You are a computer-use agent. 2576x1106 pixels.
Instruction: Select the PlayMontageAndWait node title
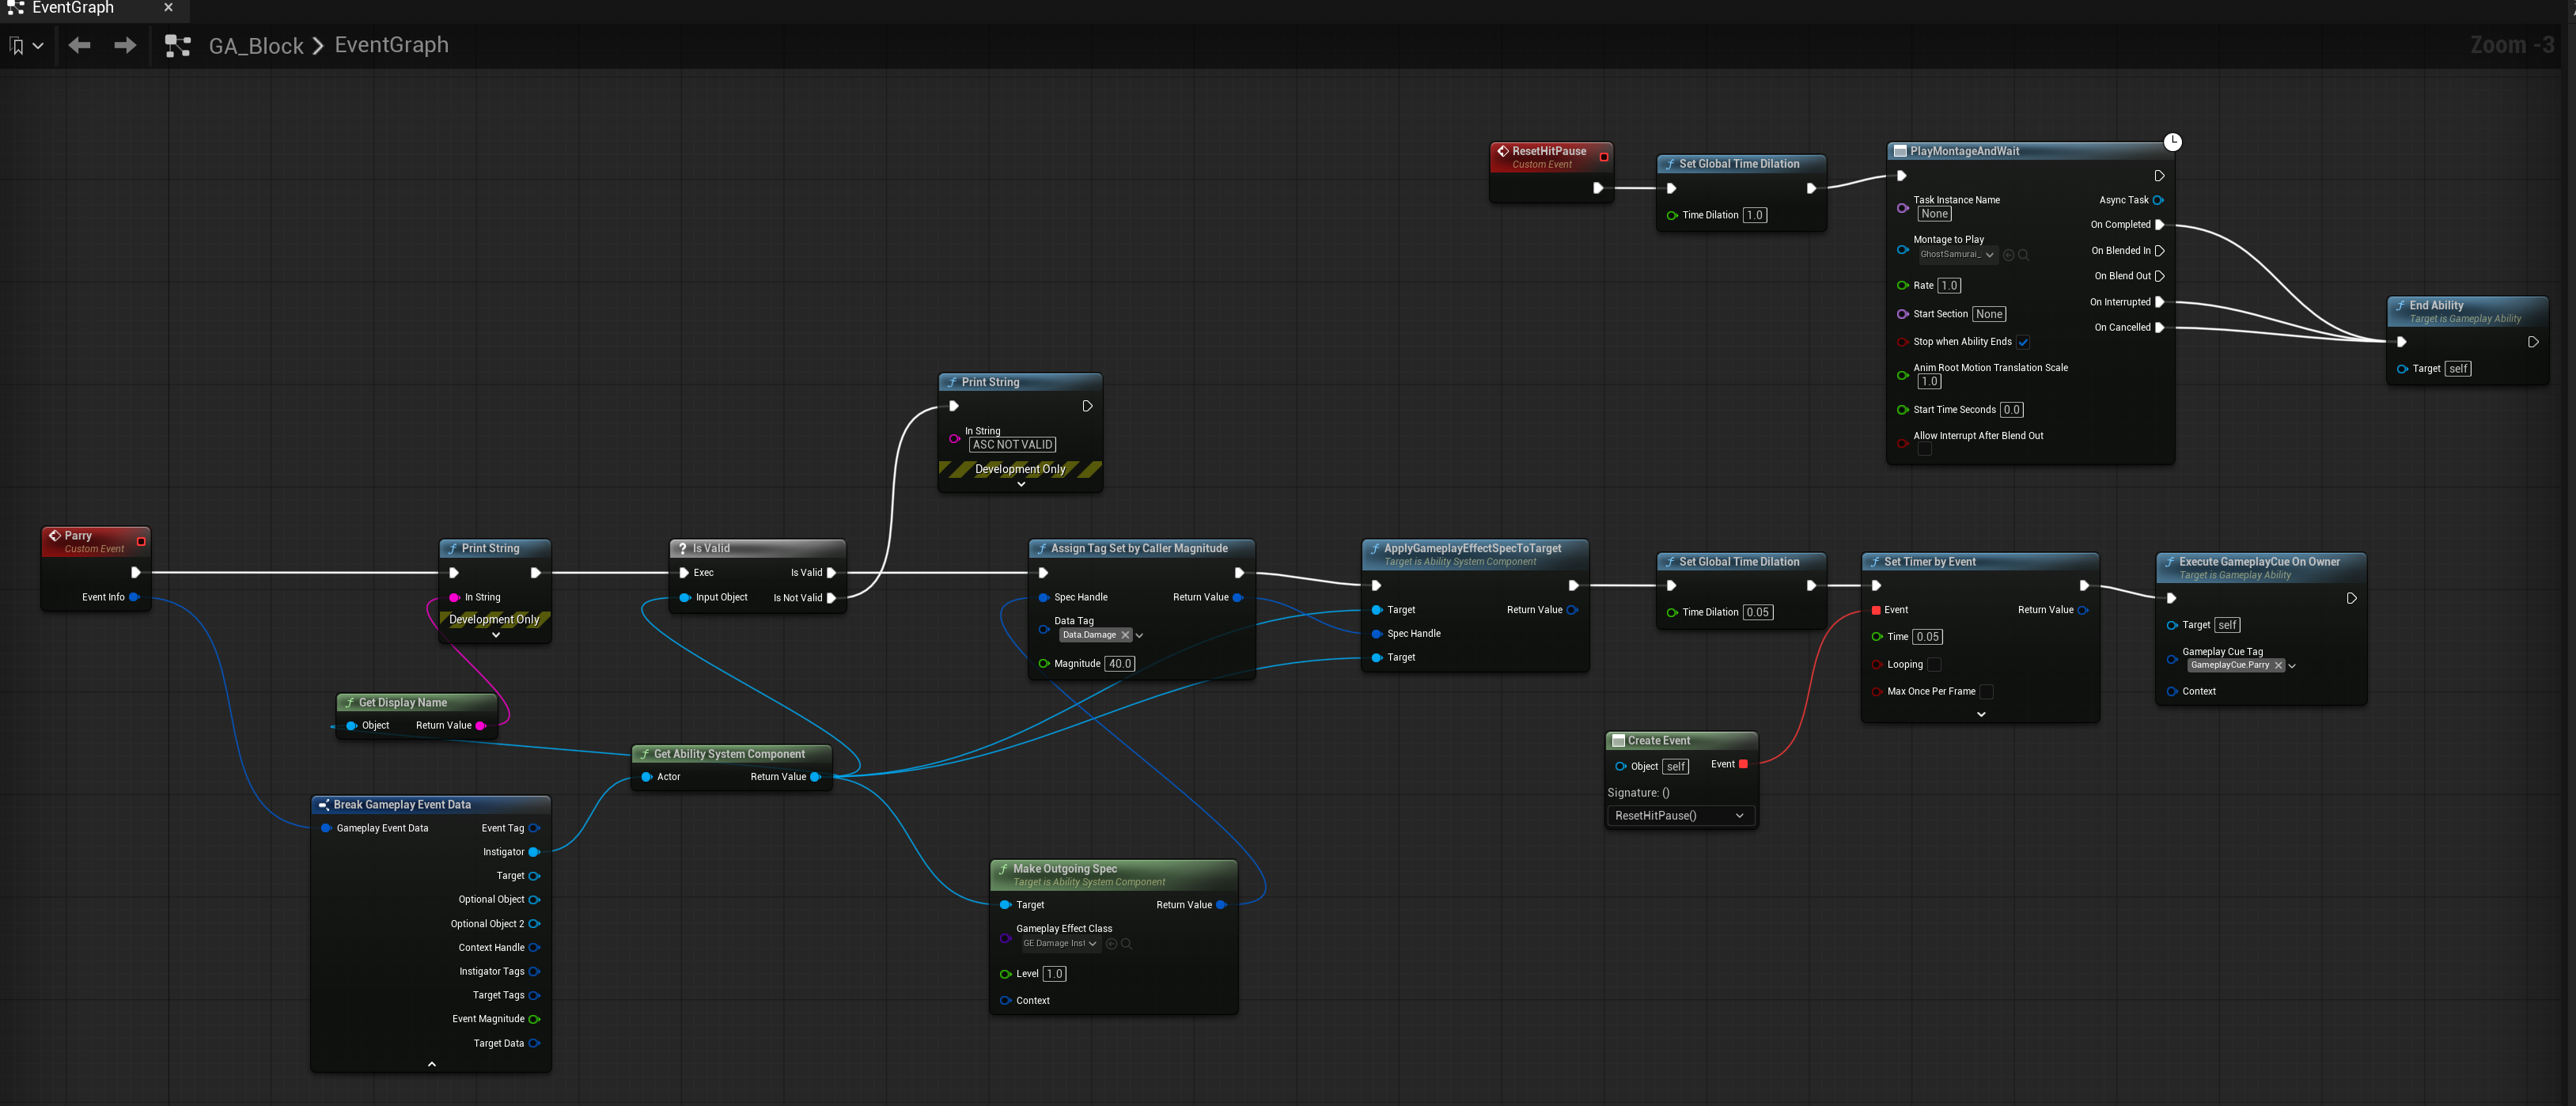point(1964,151)
